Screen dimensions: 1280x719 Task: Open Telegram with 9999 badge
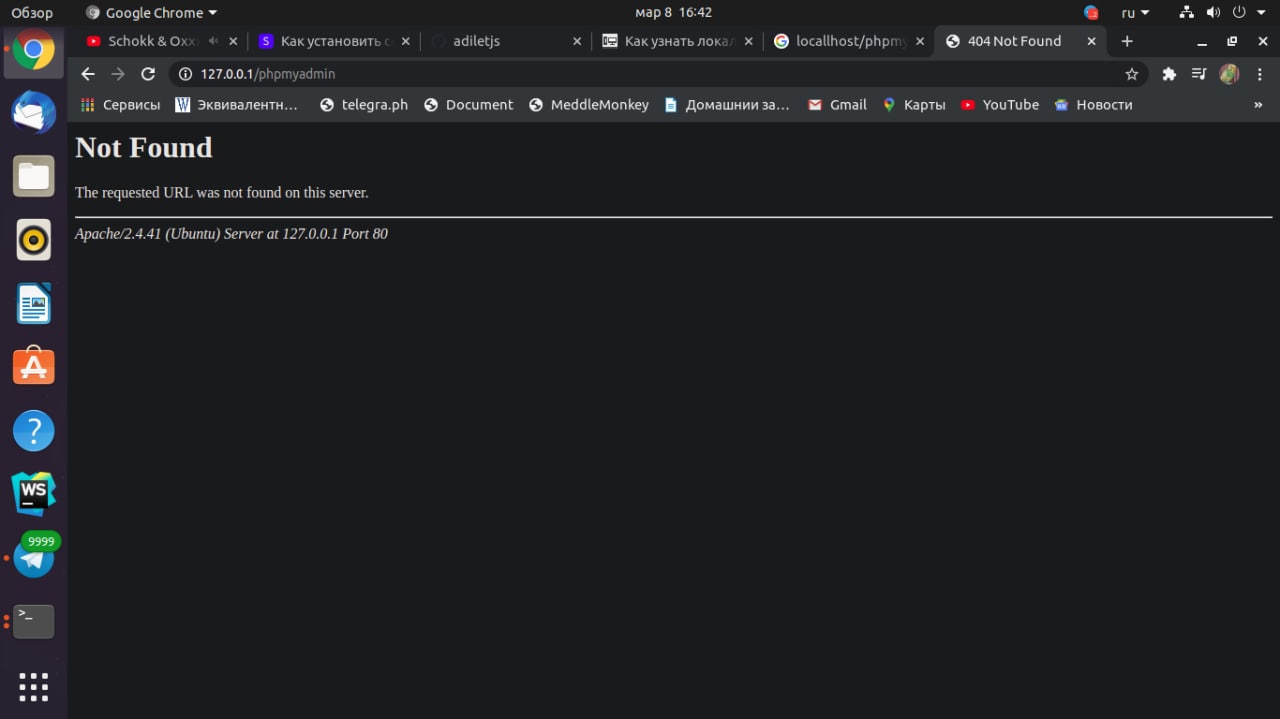(x=33, y=557)
